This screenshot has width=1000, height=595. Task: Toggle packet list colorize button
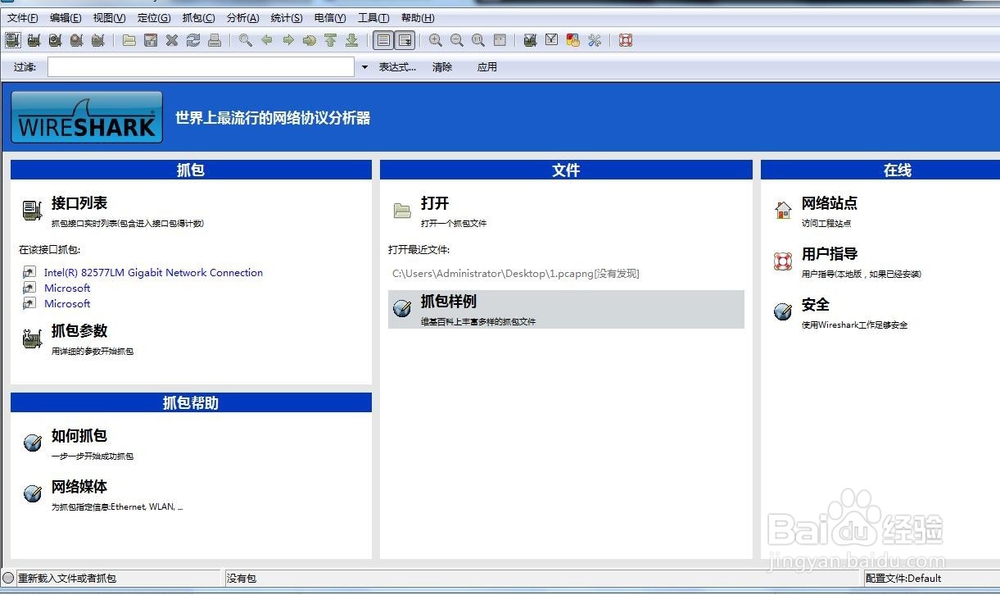383,40
